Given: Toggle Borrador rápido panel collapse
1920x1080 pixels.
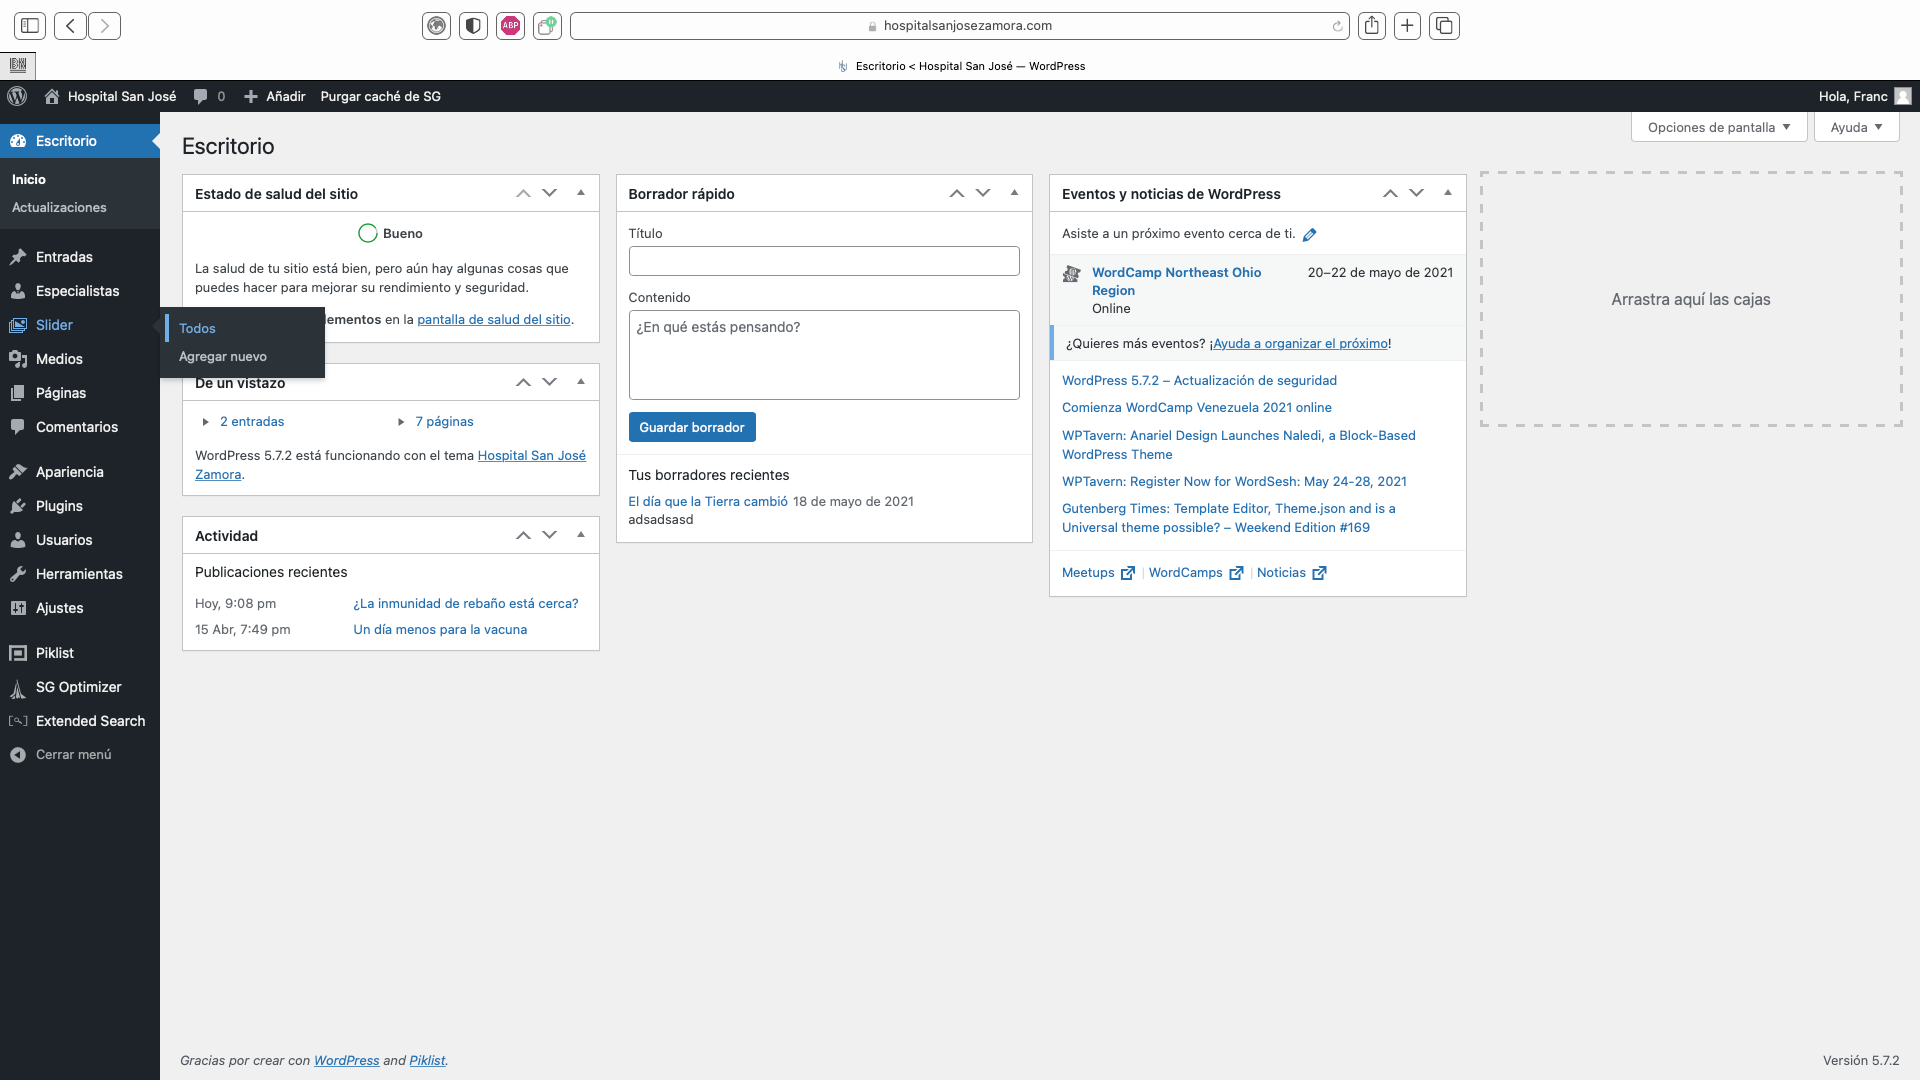Looking at the screenshot, I should point(1014,193).
